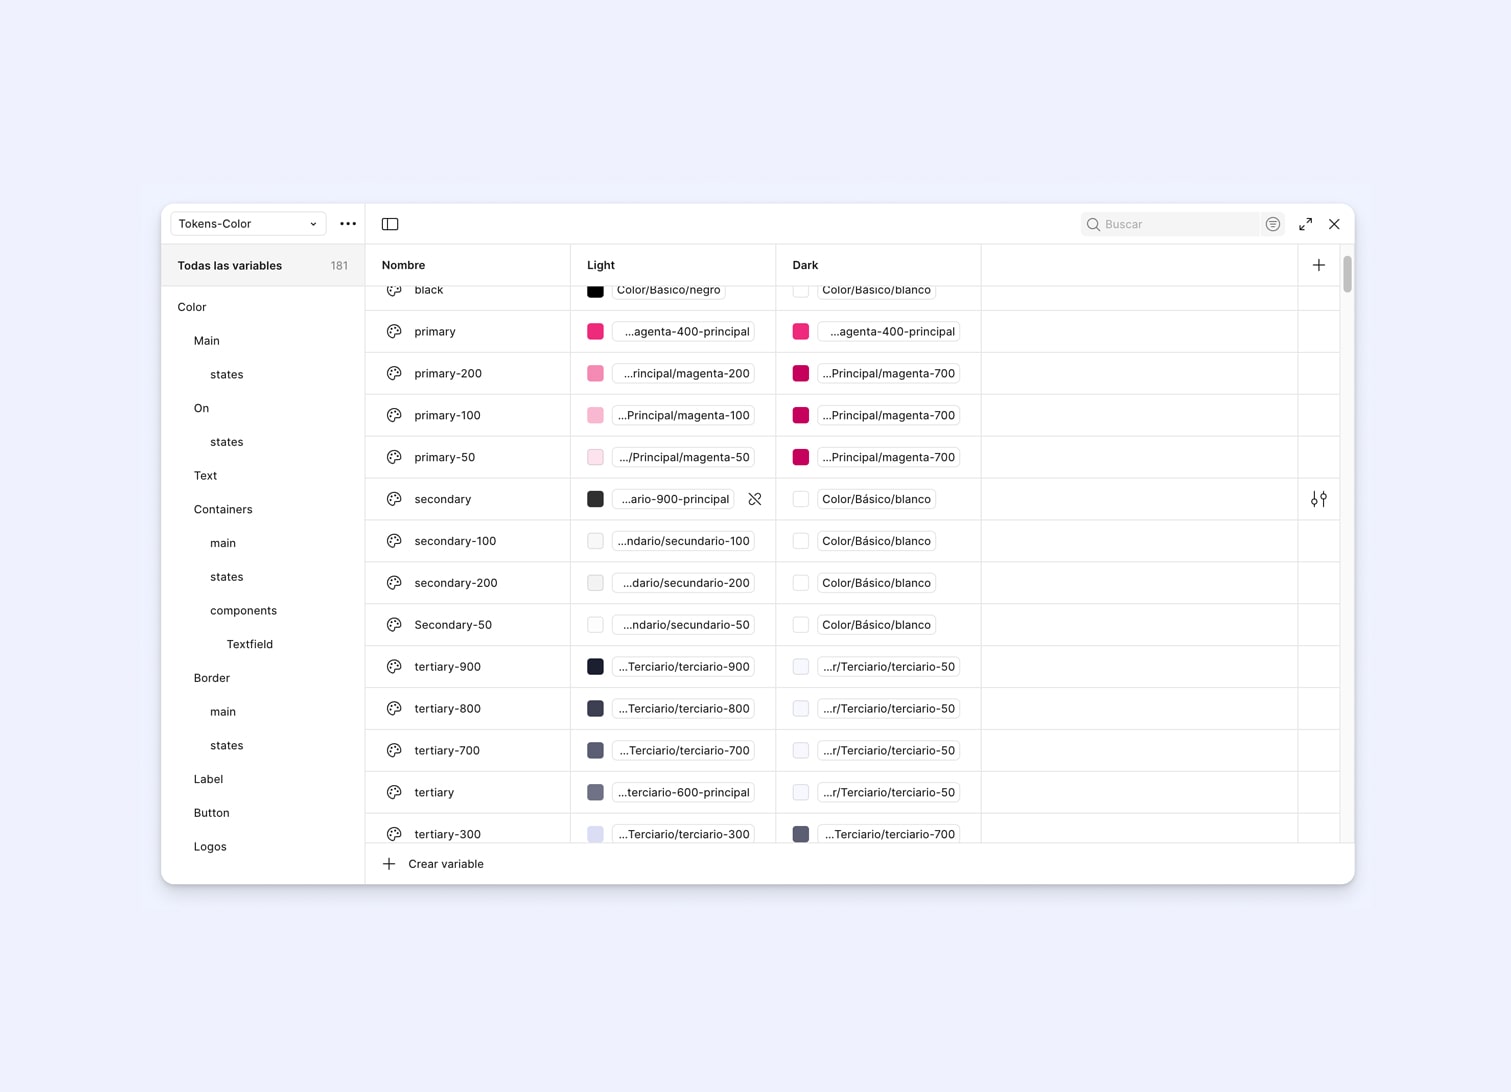
Task: Select the Containers group in sidebar
Action: (223, 509)
